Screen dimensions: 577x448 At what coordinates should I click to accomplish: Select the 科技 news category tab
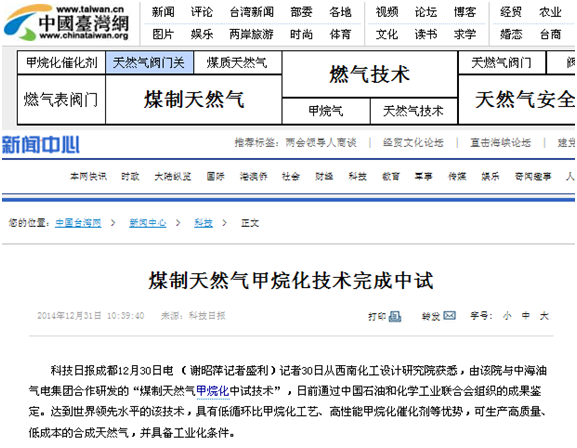[x=358, y=176]
